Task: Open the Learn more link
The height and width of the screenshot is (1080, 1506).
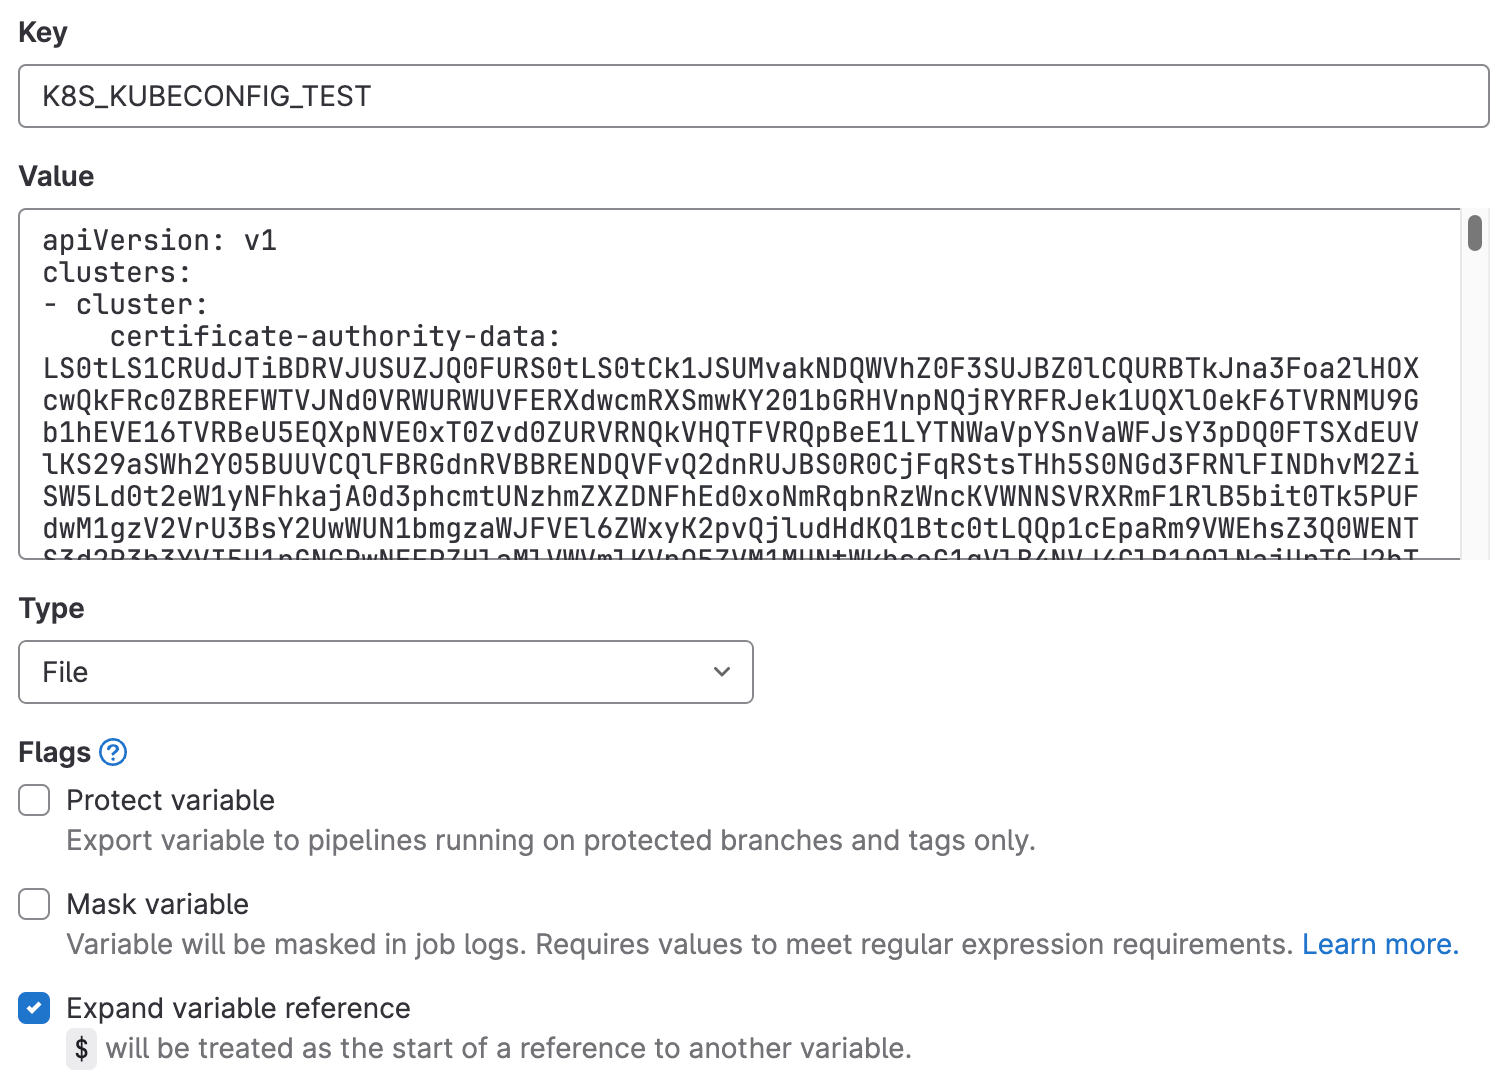Action: 1379,944
